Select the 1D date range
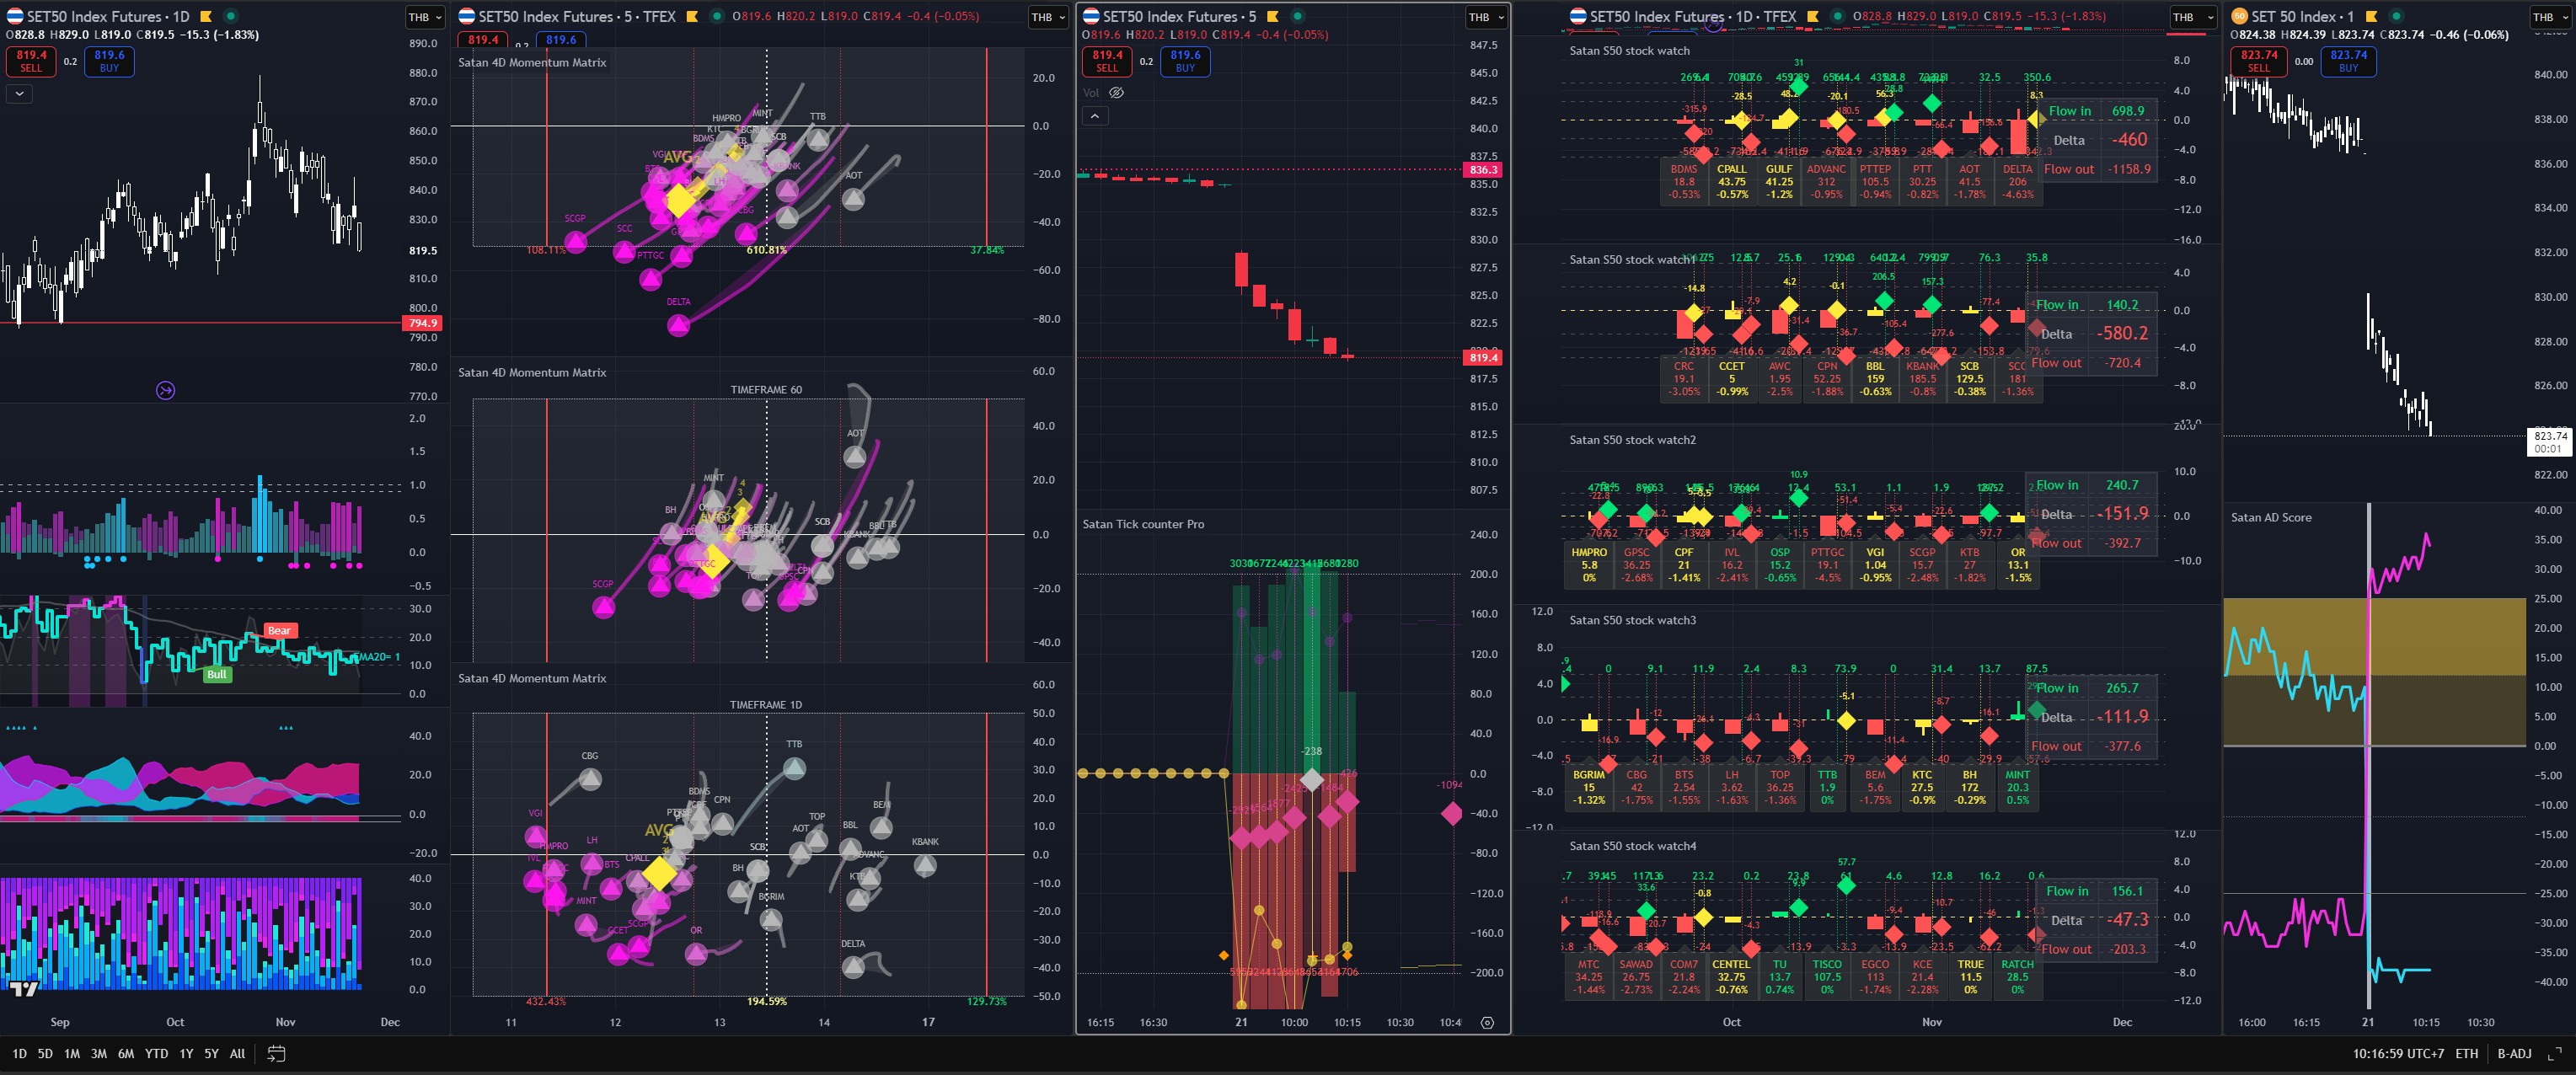The image size is (2576, 1075). (x=19, y=1053)
